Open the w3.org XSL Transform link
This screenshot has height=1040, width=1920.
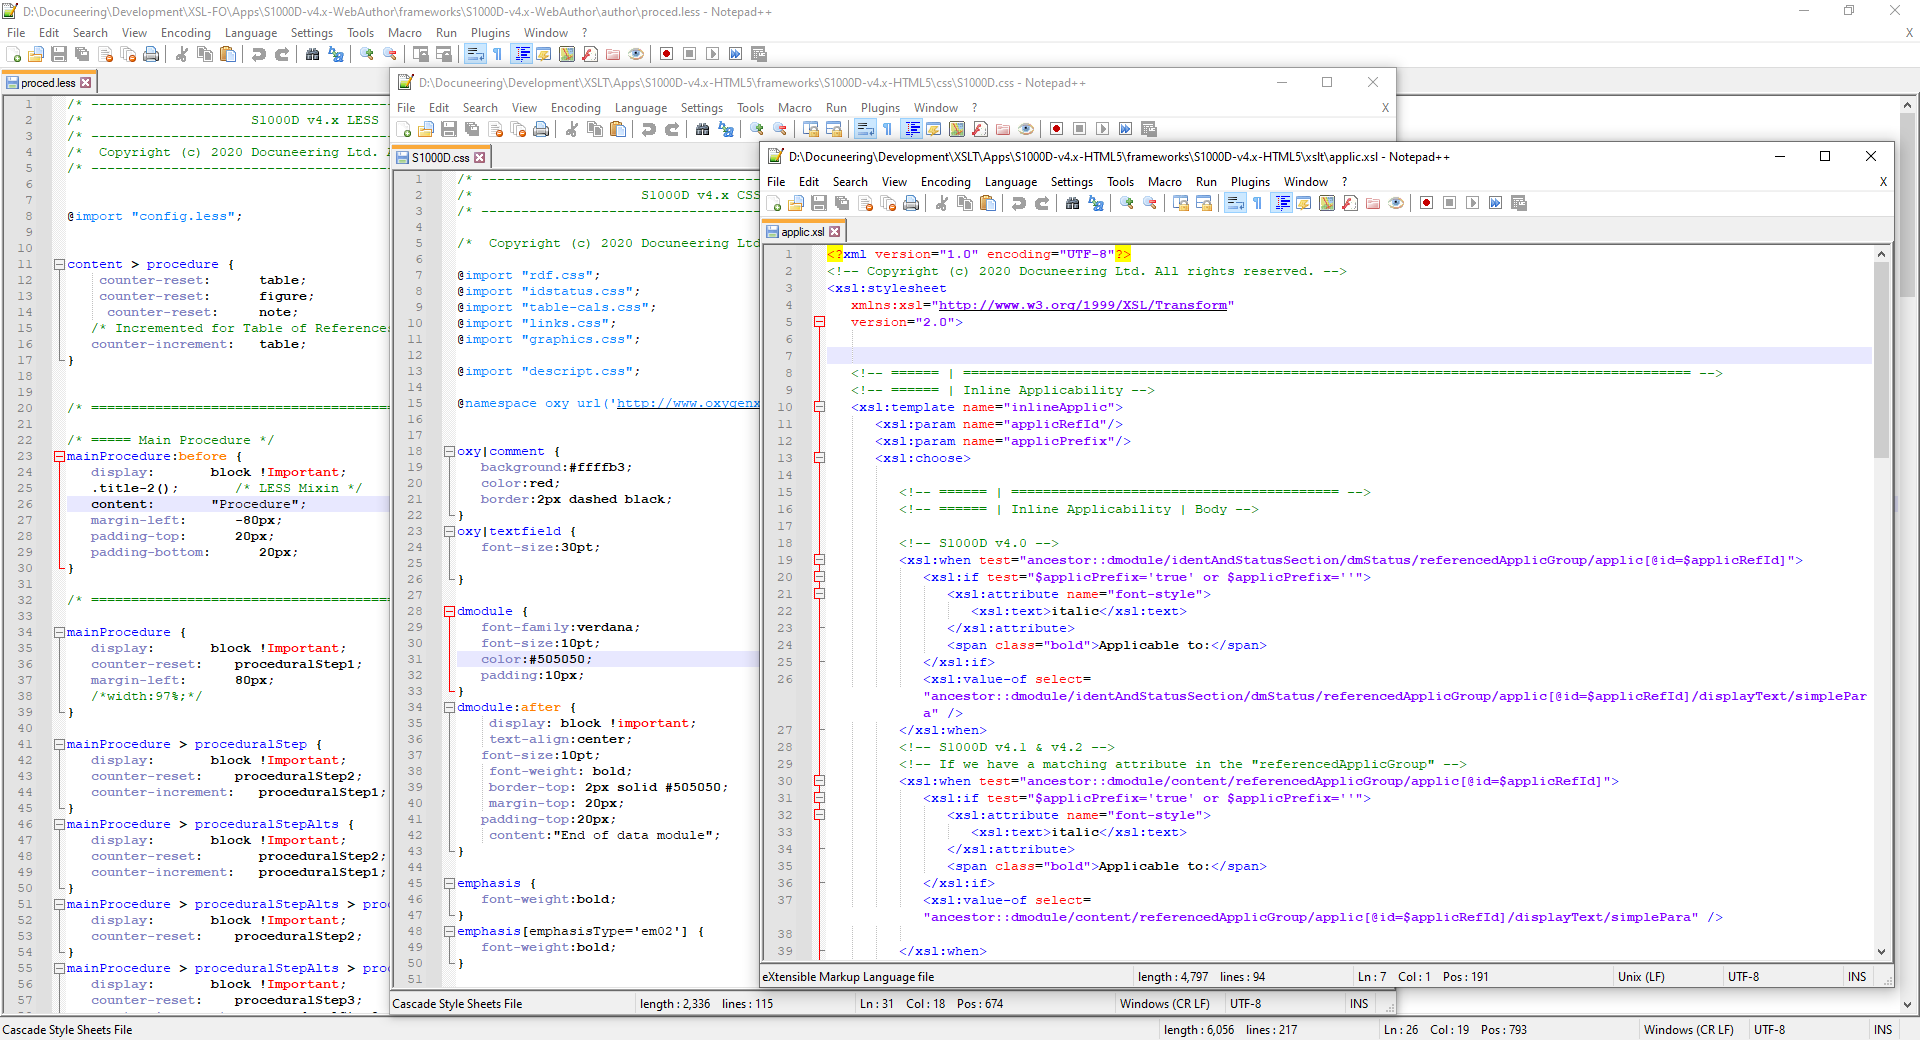tap(1082, 305)
